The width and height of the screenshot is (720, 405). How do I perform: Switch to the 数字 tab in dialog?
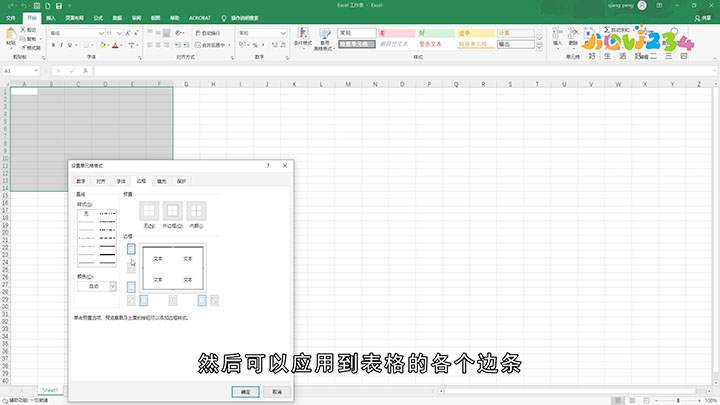[81, 181]
